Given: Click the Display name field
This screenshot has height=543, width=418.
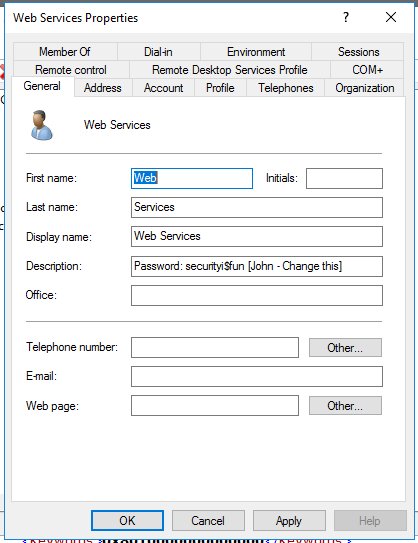Looking at the screenshot, I should coord(257,237).
